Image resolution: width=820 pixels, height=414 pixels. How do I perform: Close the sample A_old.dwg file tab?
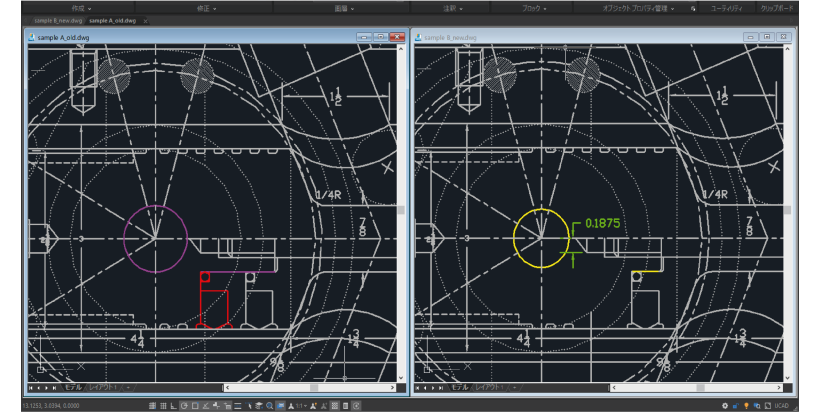point(145,21)
